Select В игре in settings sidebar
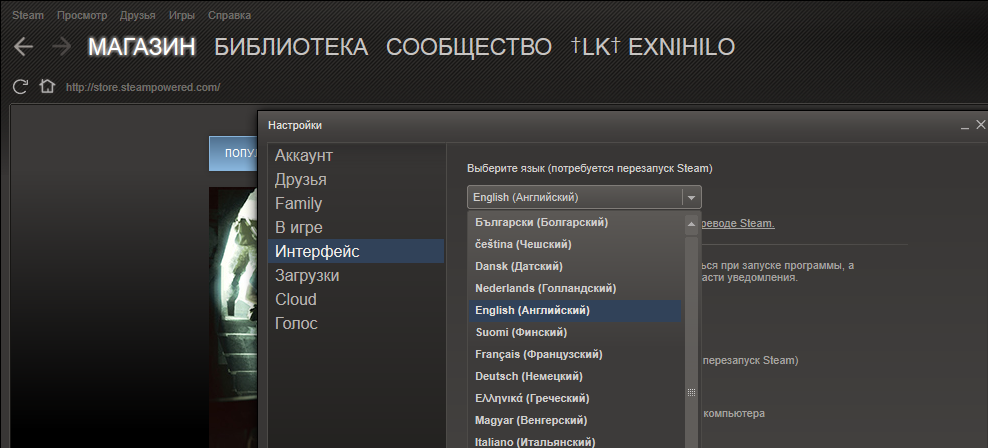 [x=356, y=227]
